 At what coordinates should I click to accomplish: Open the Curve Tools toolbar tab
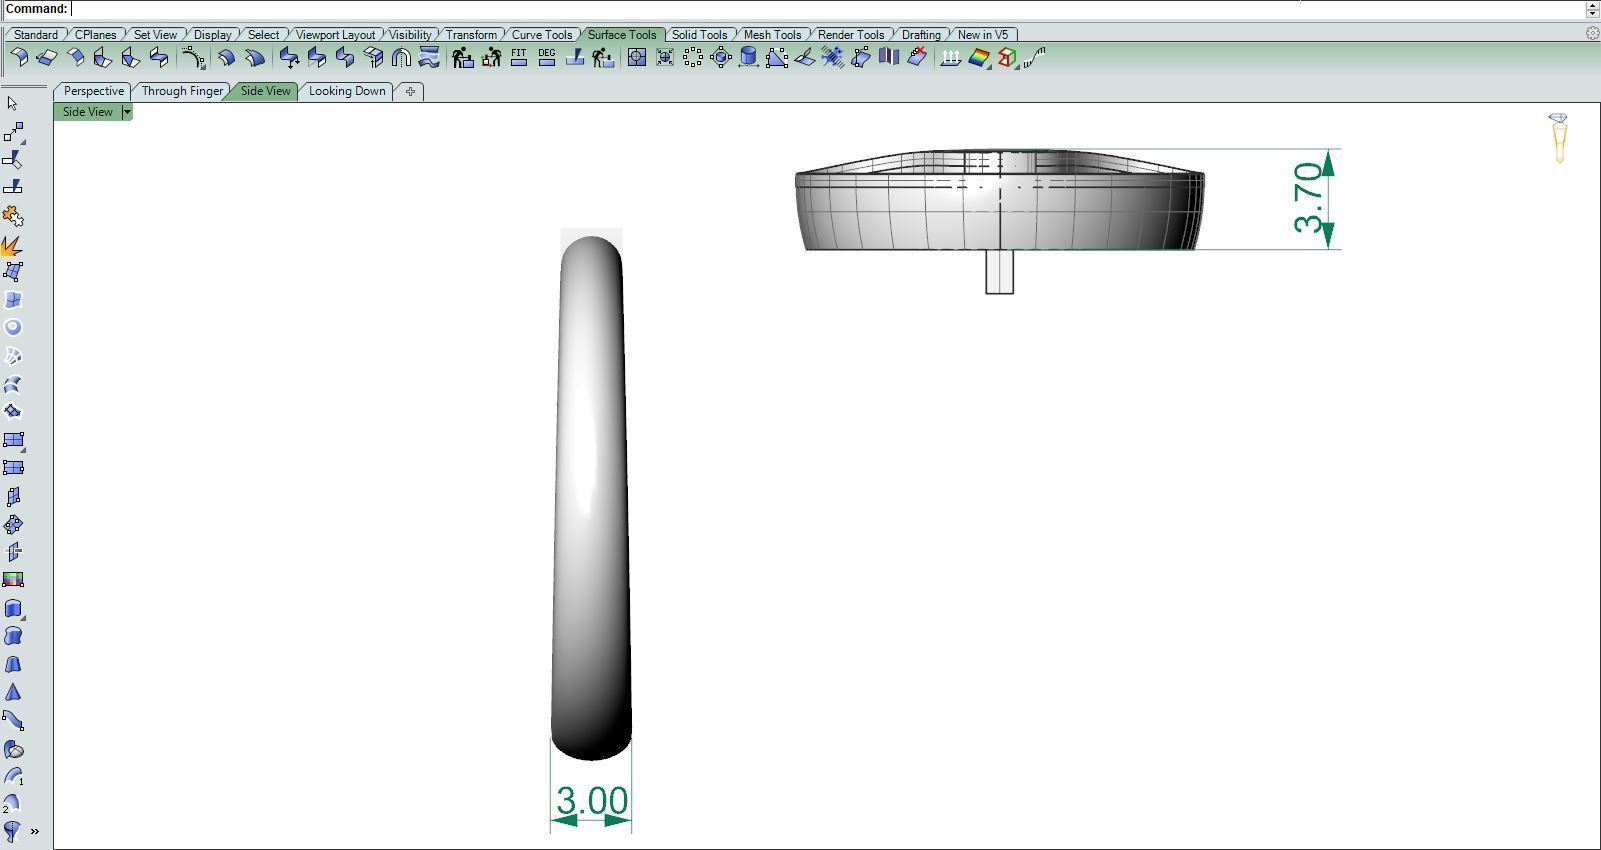click(x=542, y=34)
